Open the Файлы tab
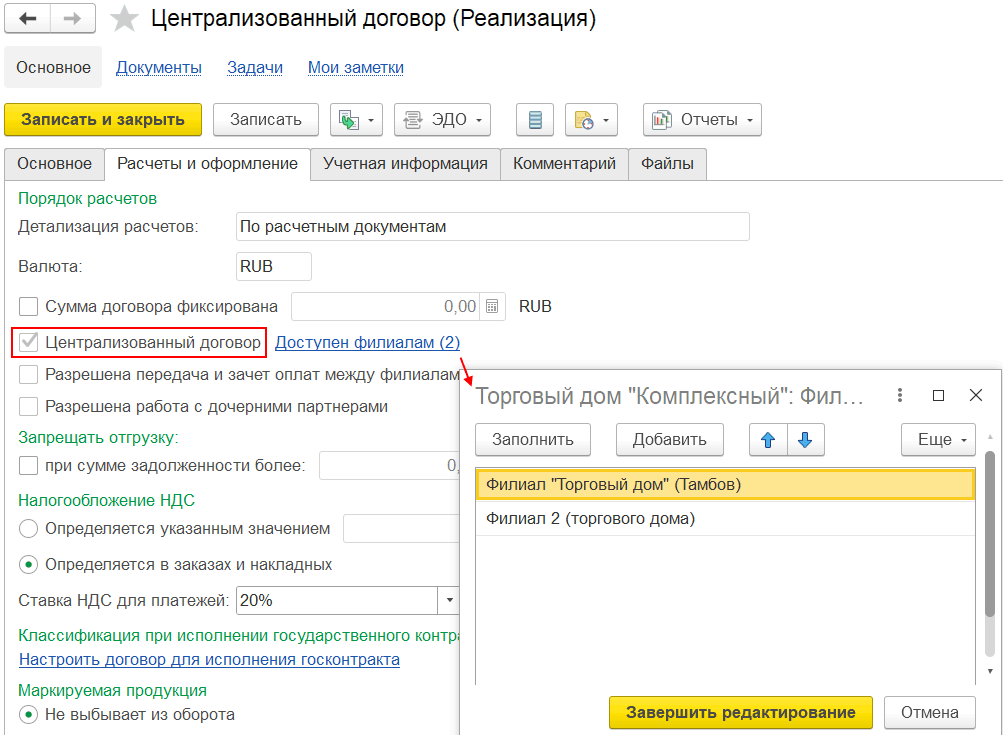Image resolution: width=1003 pixels, height=735 pixels. pyautogui.click(x=667, y=164)
